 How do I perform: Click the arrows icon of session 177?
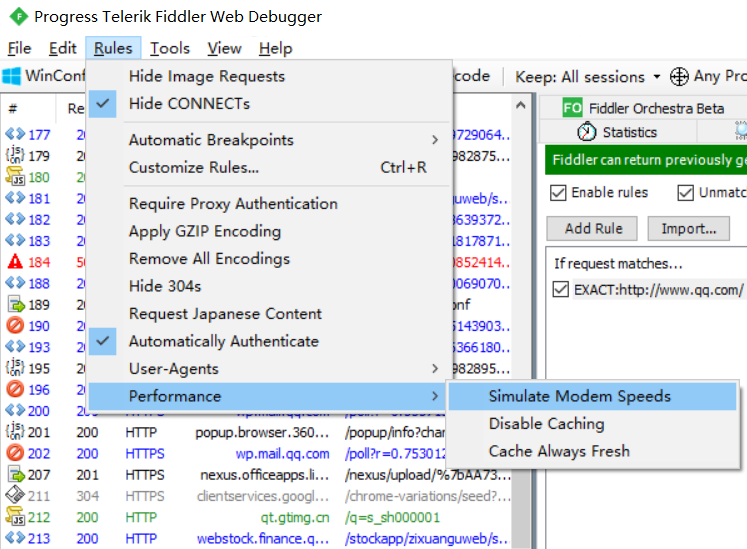tap(15, 134)
